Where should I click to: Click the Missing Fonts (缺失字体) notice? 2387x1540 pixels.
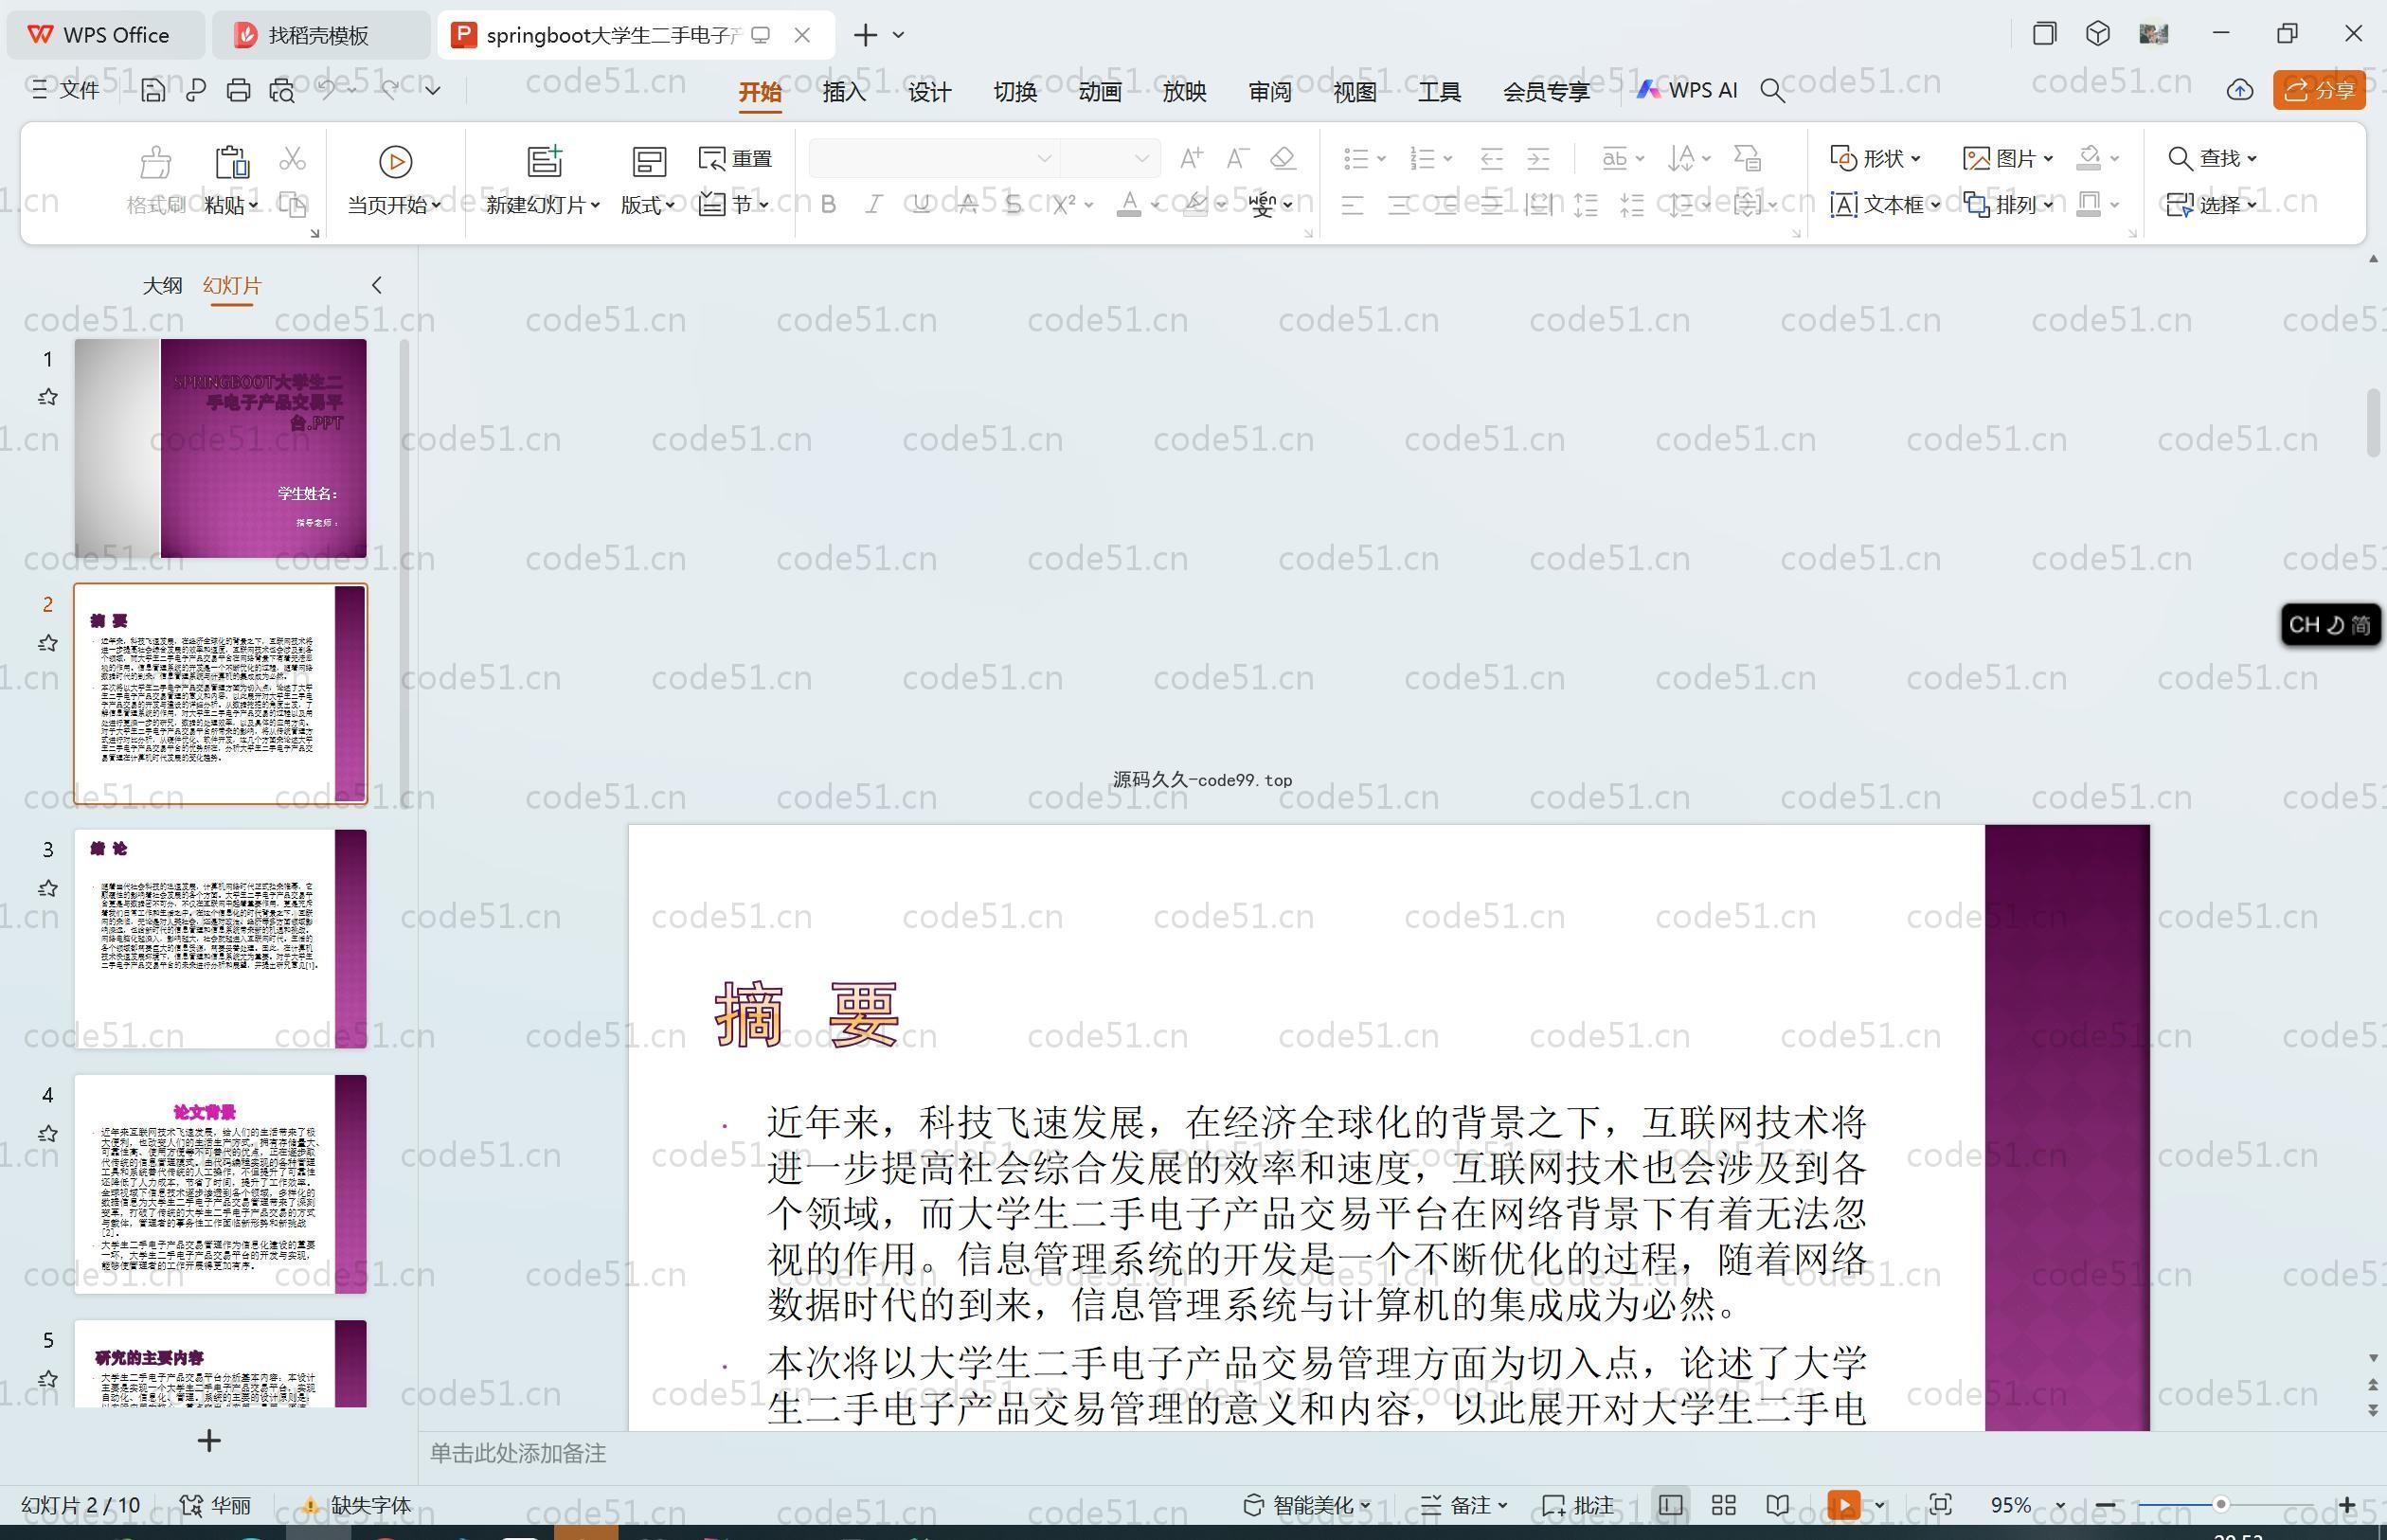coord(357,1505)
